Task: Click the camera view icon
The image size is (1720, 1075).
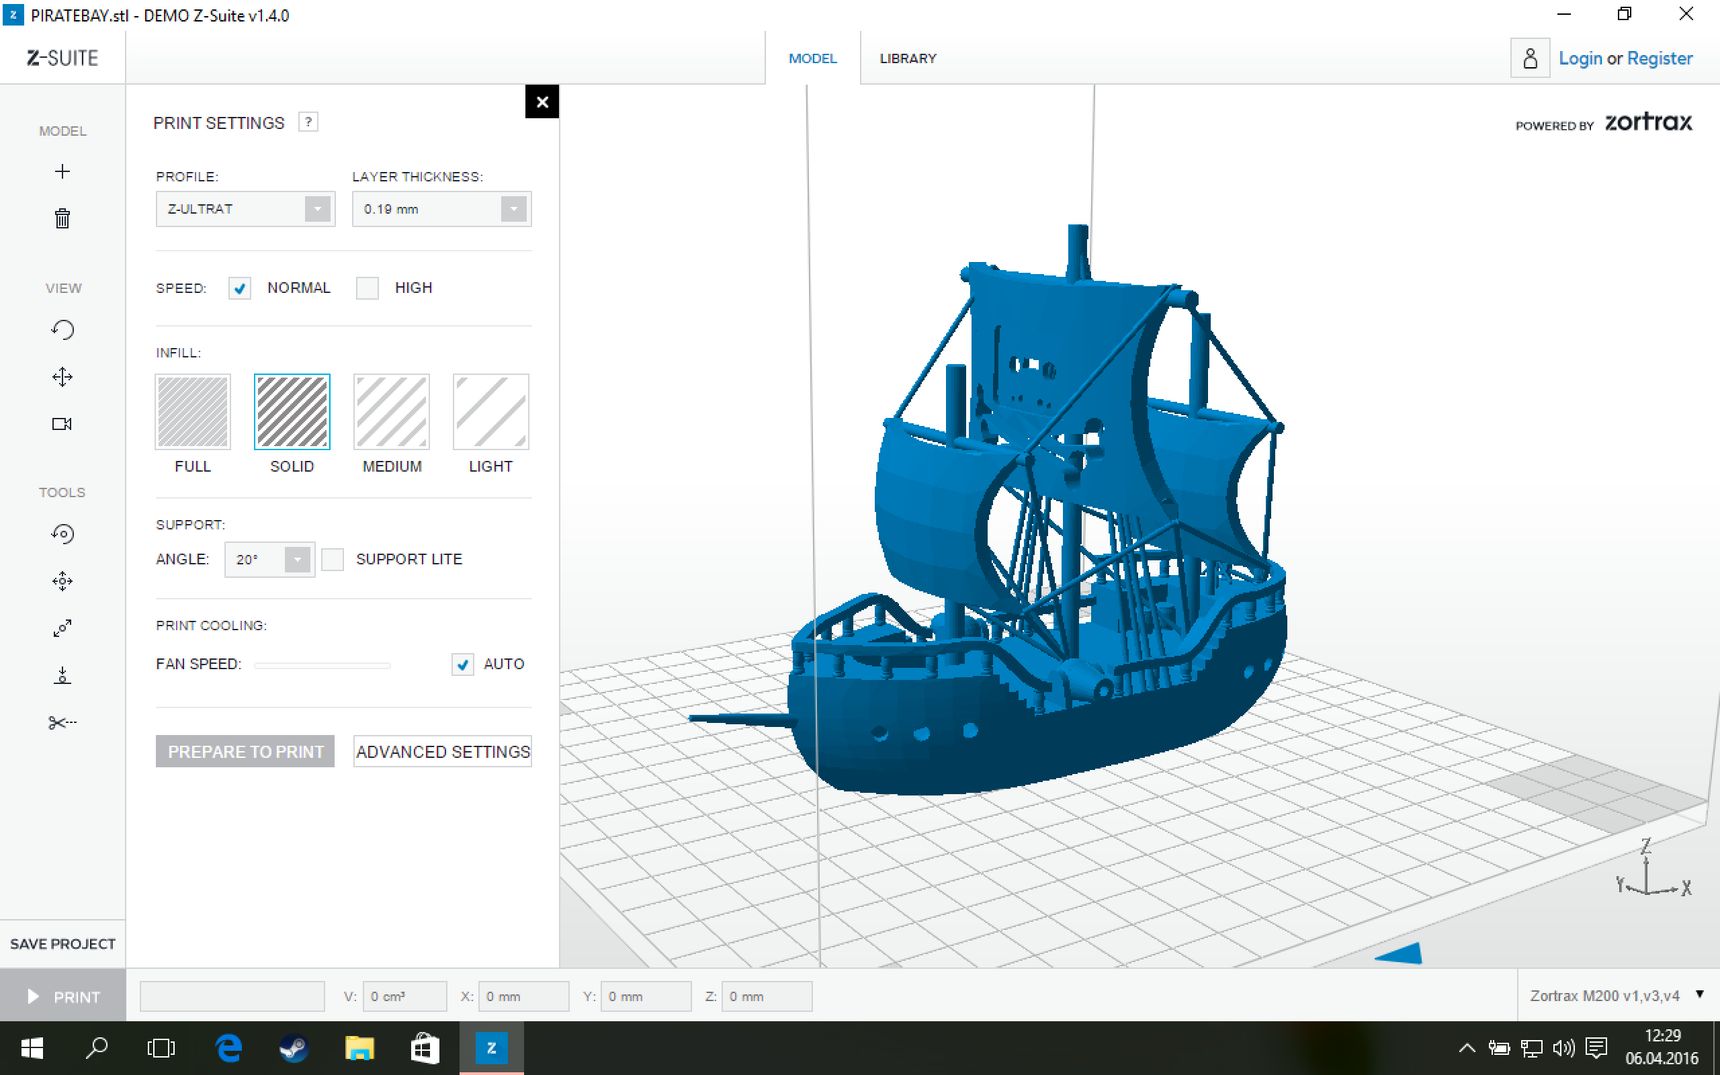Action: pyautogui.click(x=62, y=424)
